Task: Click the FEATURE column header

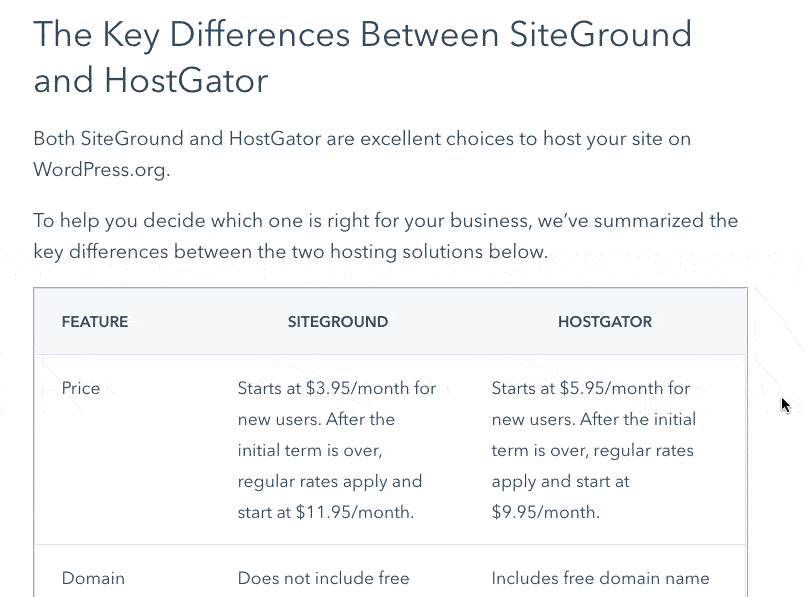Action: coord(95,322)
